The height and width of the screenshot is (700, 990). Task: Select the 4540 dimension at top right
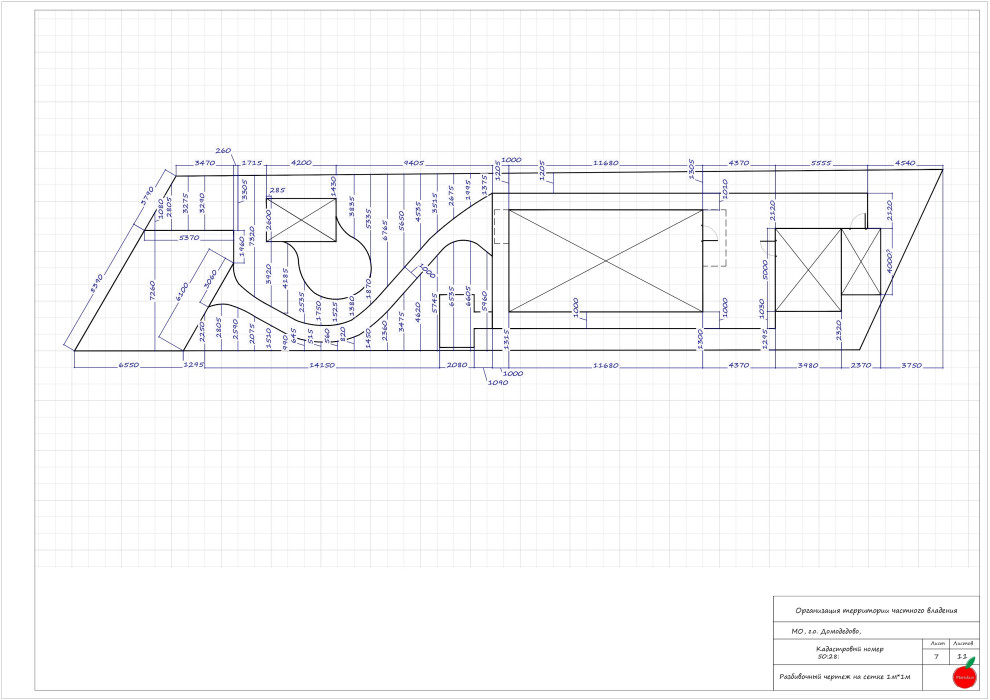[x=907, y=162]
